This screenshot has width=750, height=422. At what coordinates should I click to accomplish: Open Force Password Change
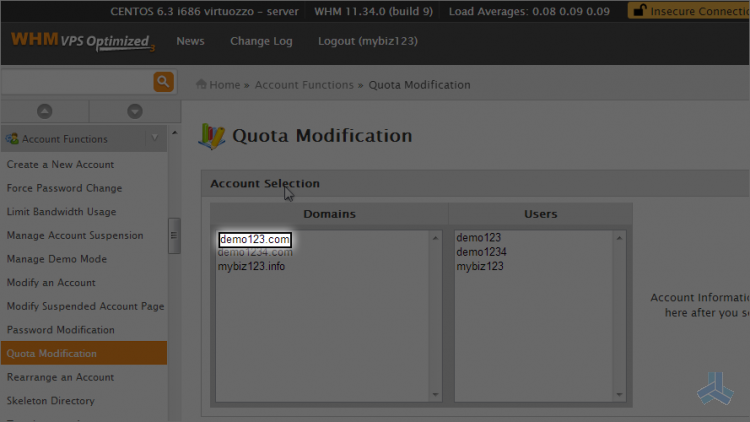[x=64, y=188]
